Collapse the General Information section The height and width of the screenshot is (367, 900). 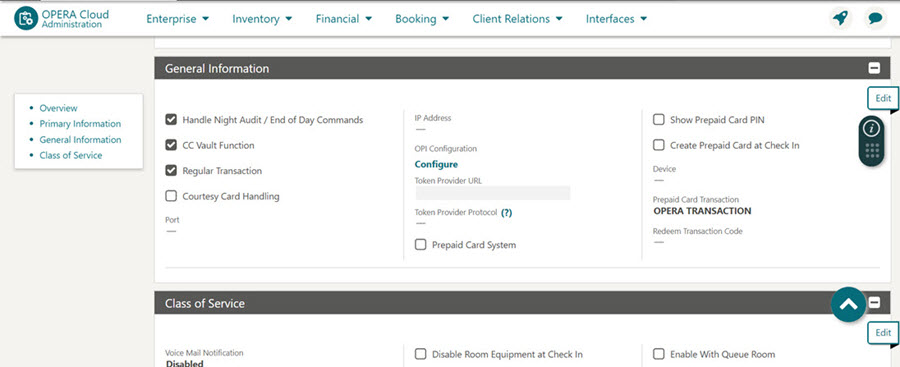tap(874, 68)
